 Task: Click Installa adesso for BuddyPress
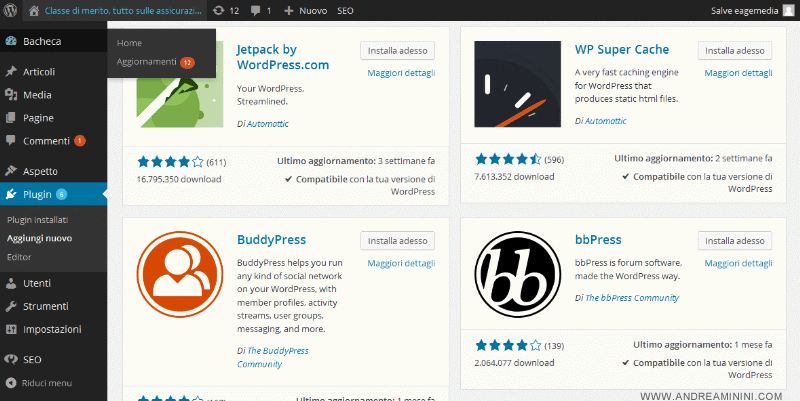tap(397, 241)
